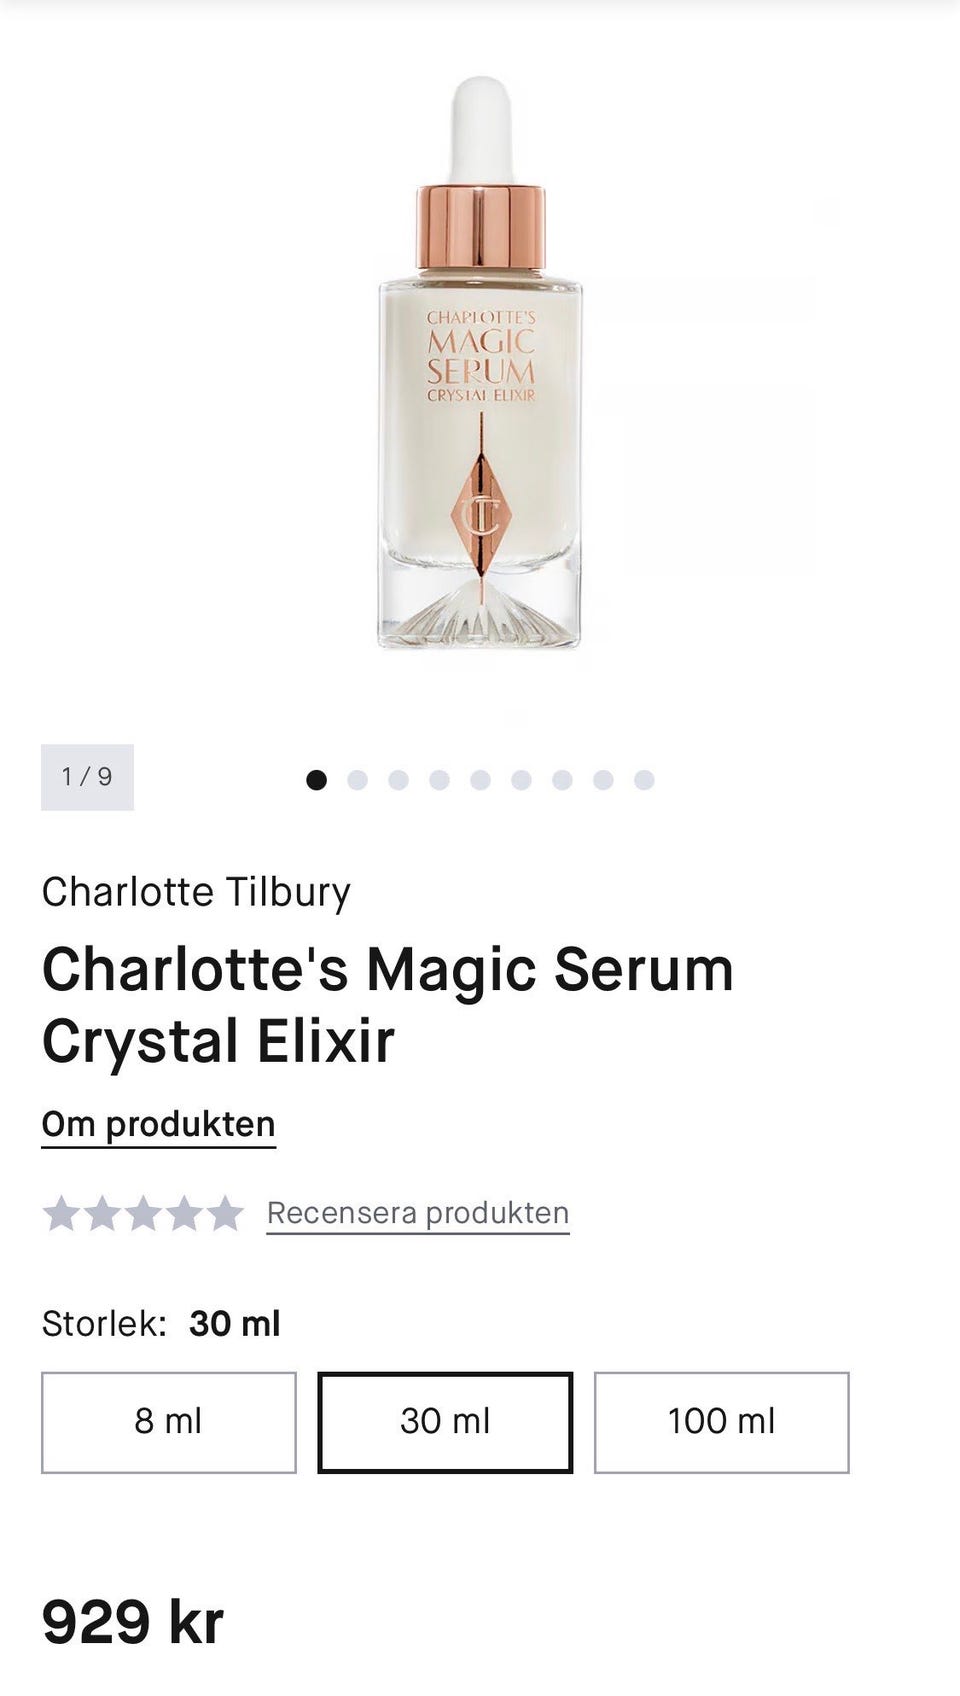Screen dimensions: 960x1696
Task: Click the Magic Serum bottle product image
Action: click(x=480, y=400)
